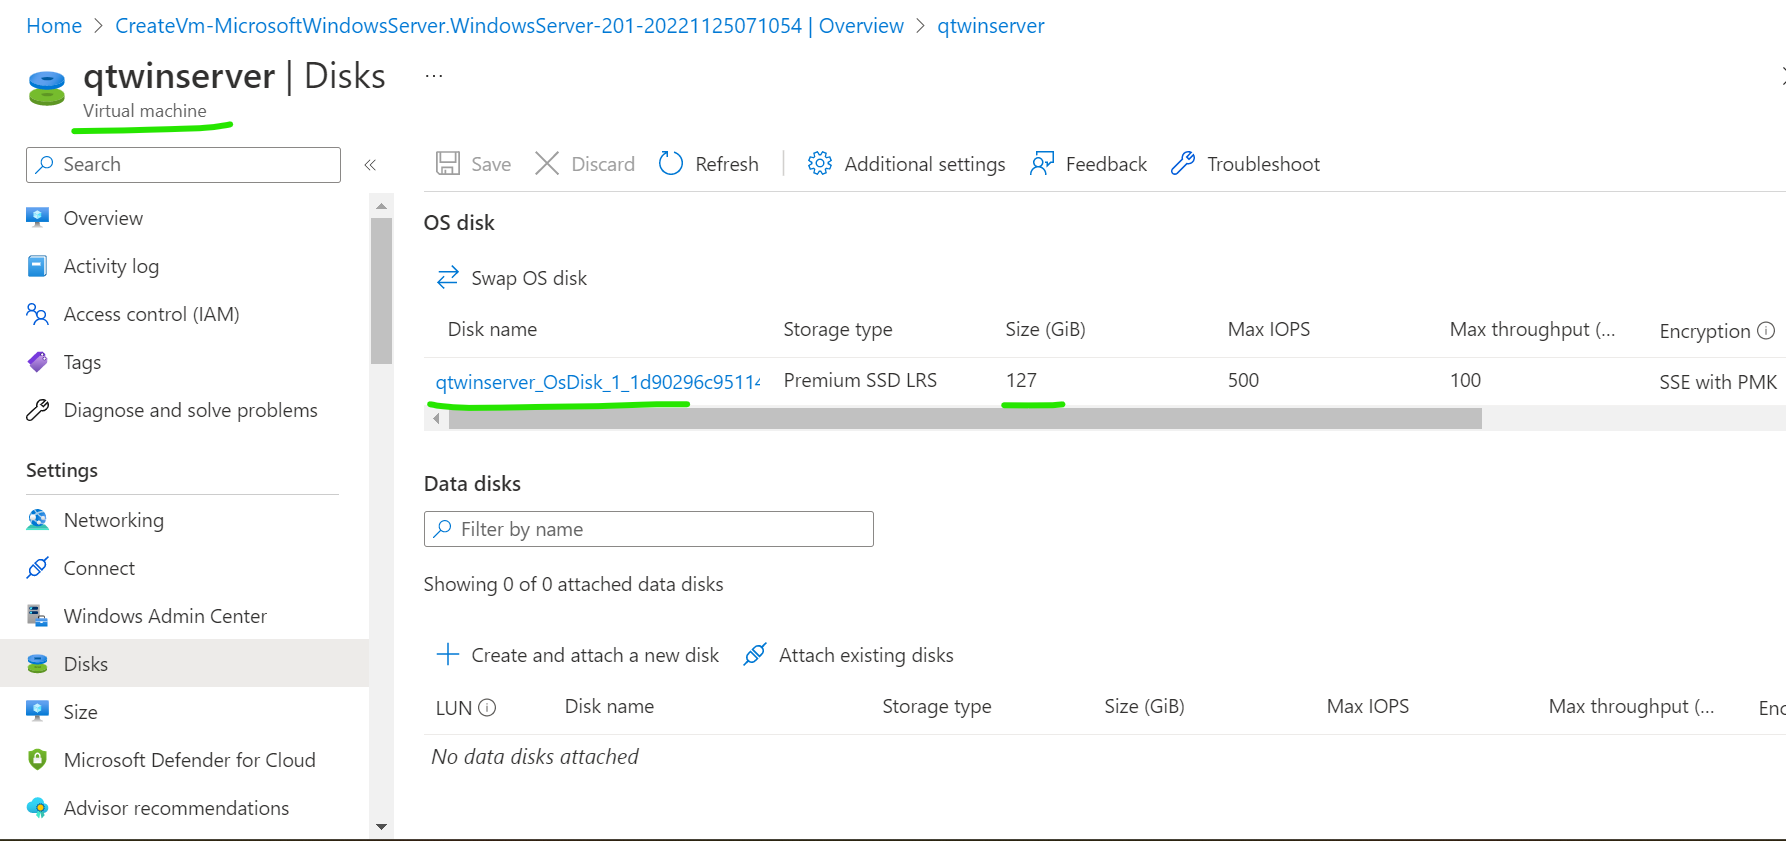Go to Home breadcrumb link
Viewport: 1786px width, 841px height.
point(54,26)
